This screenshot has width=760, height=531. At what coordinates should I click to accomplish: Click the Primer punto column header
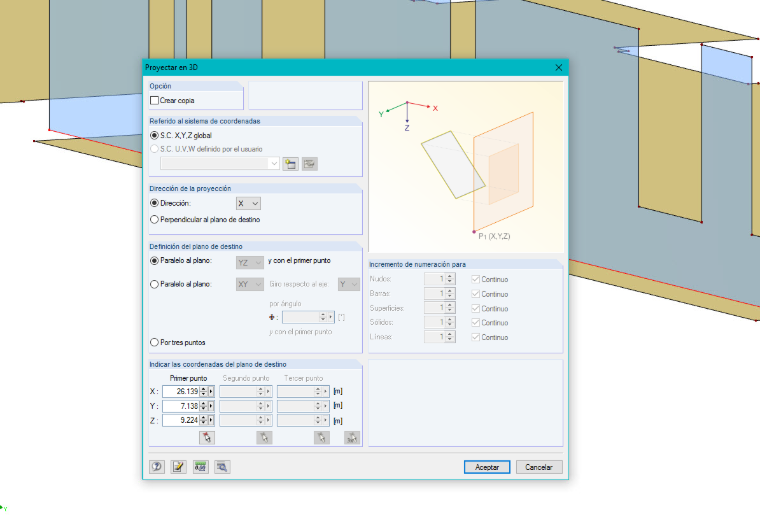188,378
